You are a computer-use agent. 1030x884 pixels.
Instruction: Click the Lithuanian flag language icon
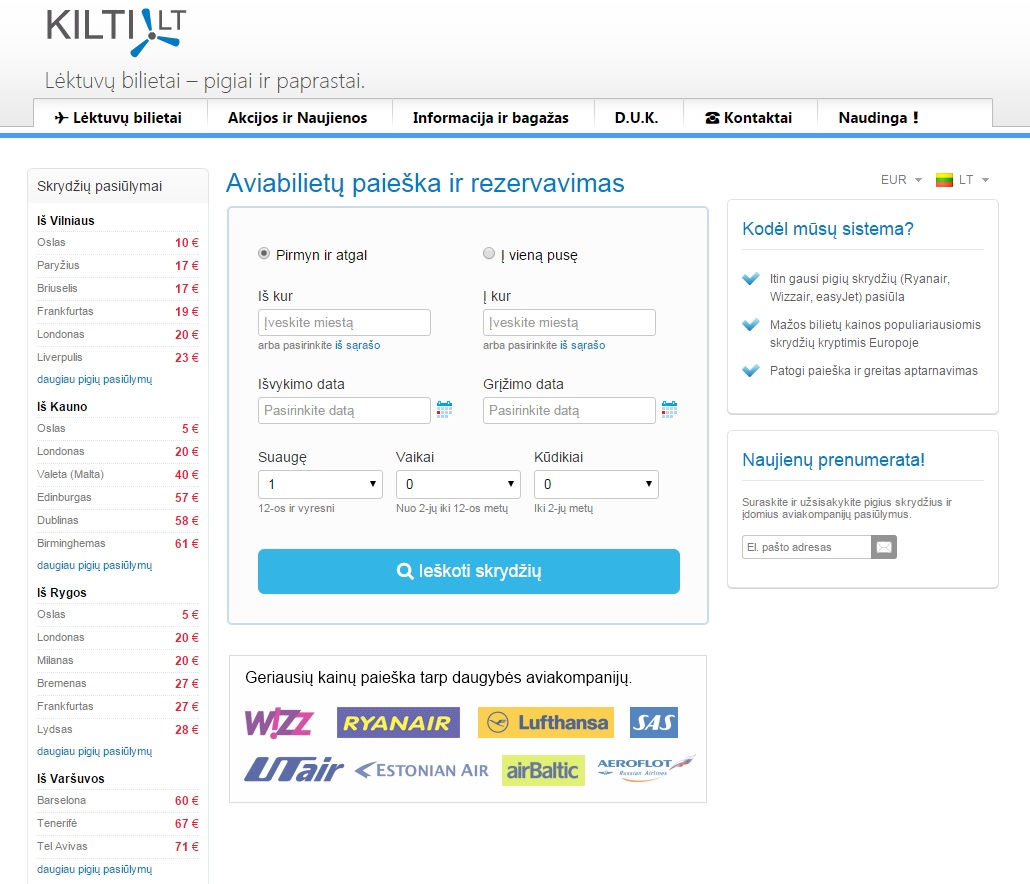[944, 180]
